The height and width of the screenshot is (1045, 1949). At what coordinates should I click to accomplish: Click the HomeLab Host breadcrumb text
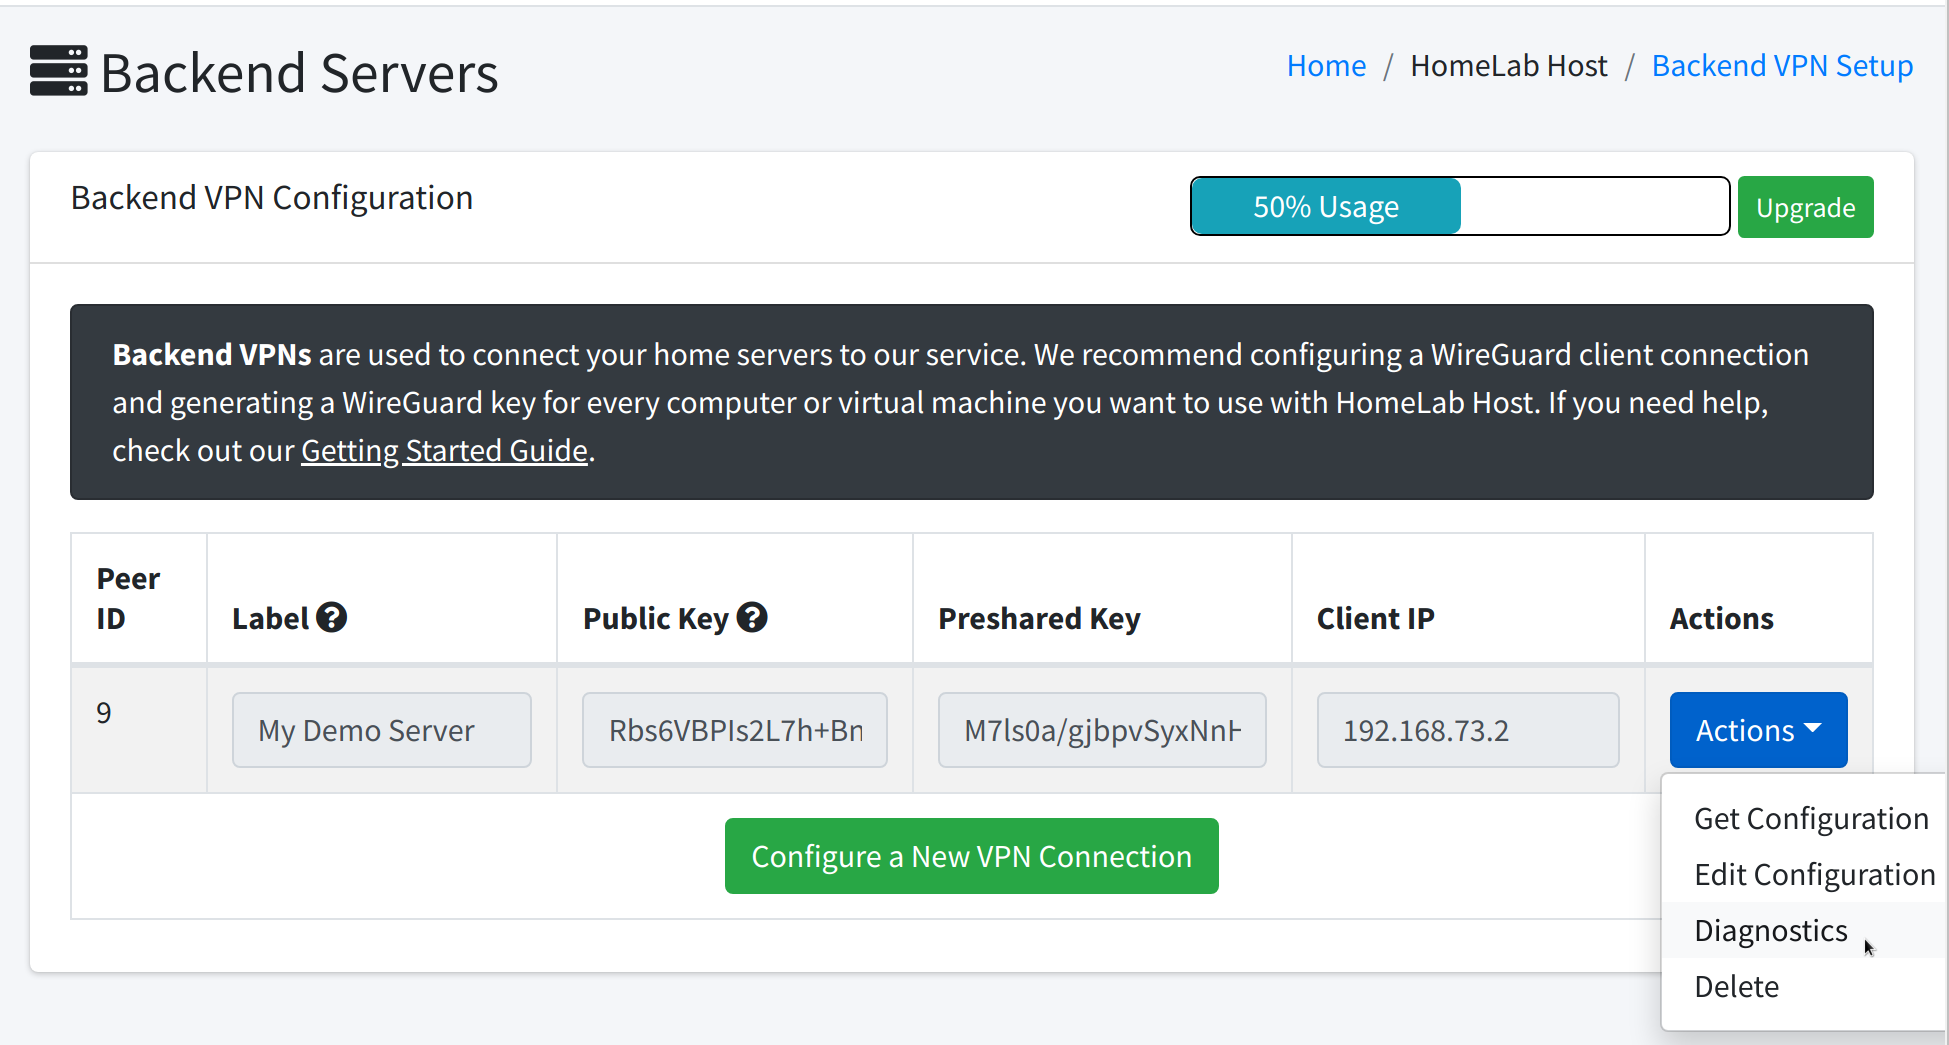(x=1508, y=66)
